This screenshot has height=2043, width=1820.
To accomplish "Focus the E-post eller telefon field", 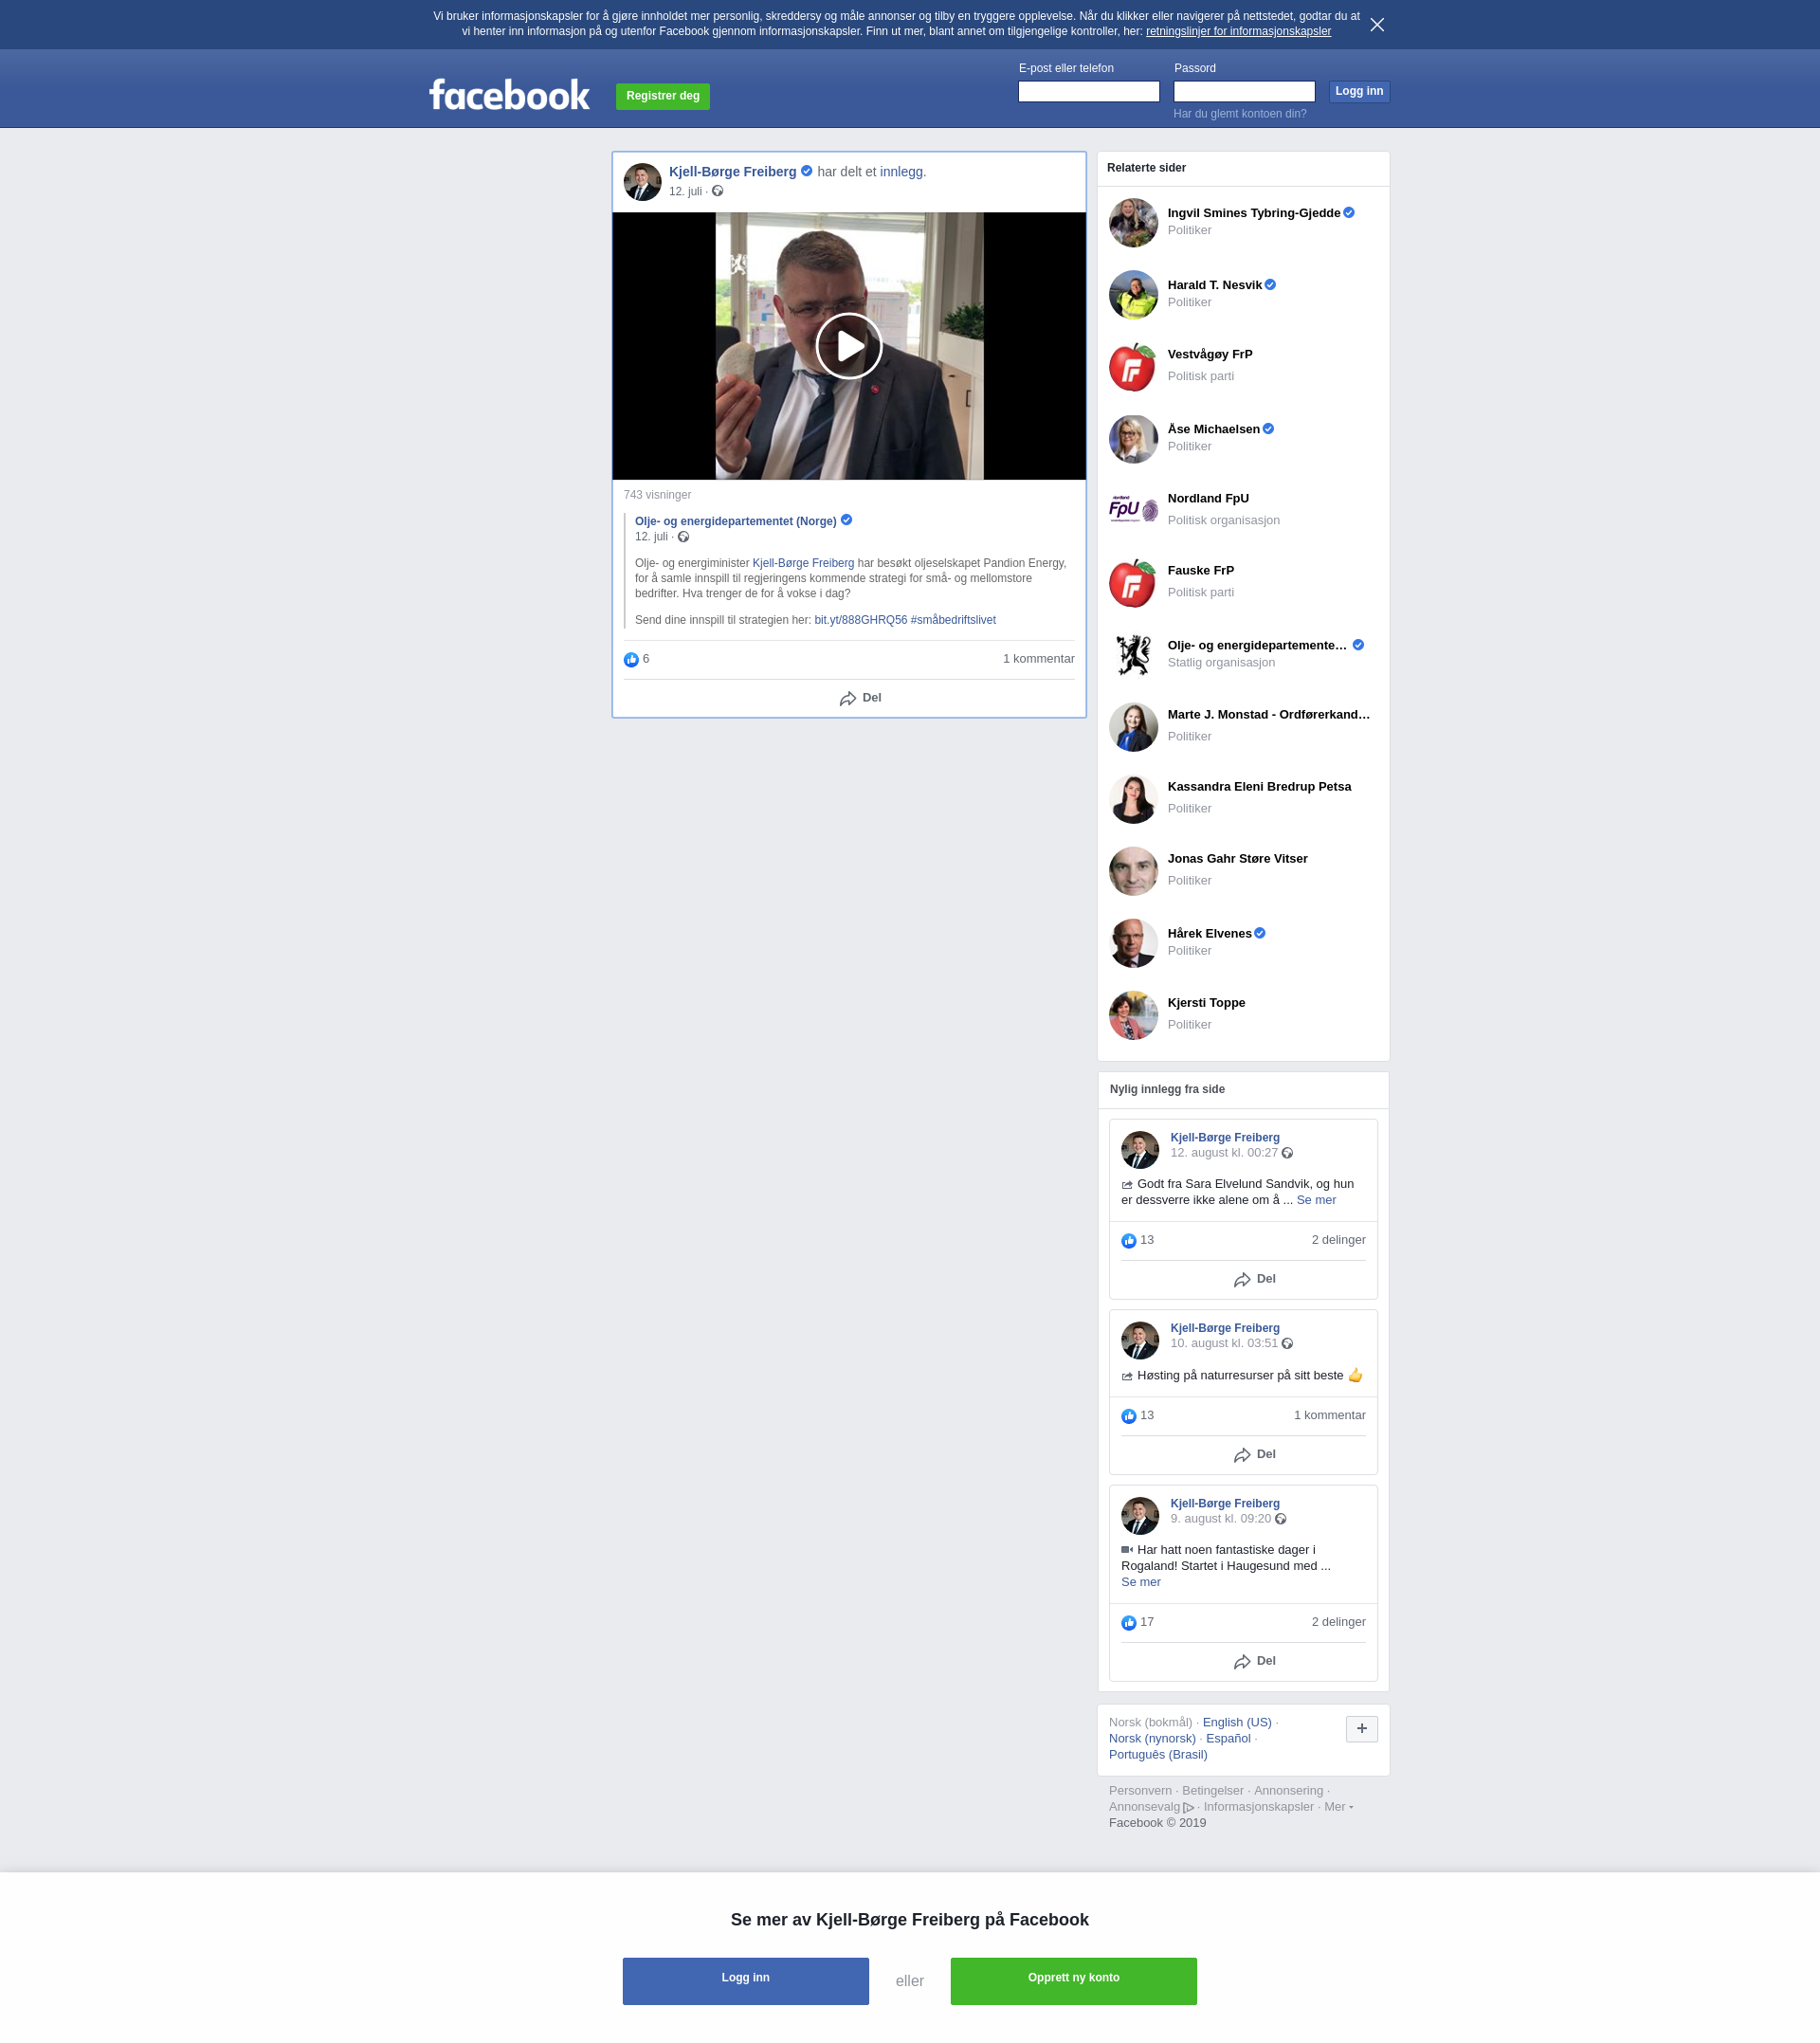I will [1088, 91].
